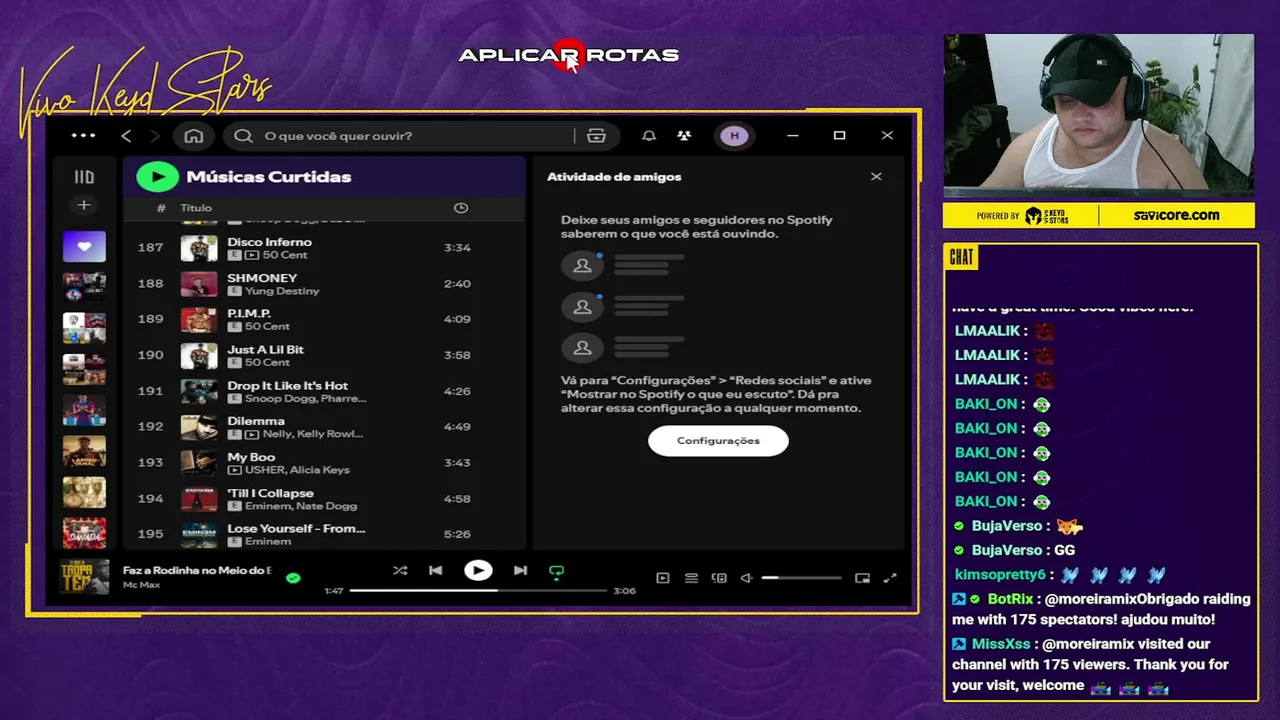
Task: Open the profile avatar 'H' menu
Action: point(735,136)
